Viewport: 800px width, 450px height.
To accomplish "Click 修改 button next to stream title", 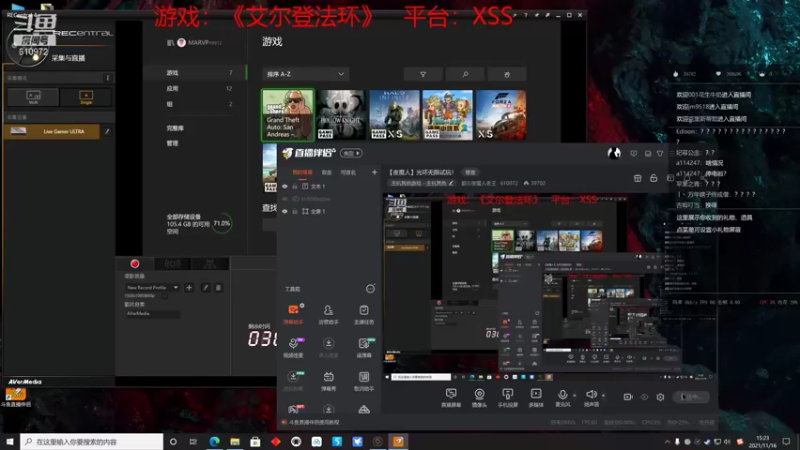I will [470, 172].
